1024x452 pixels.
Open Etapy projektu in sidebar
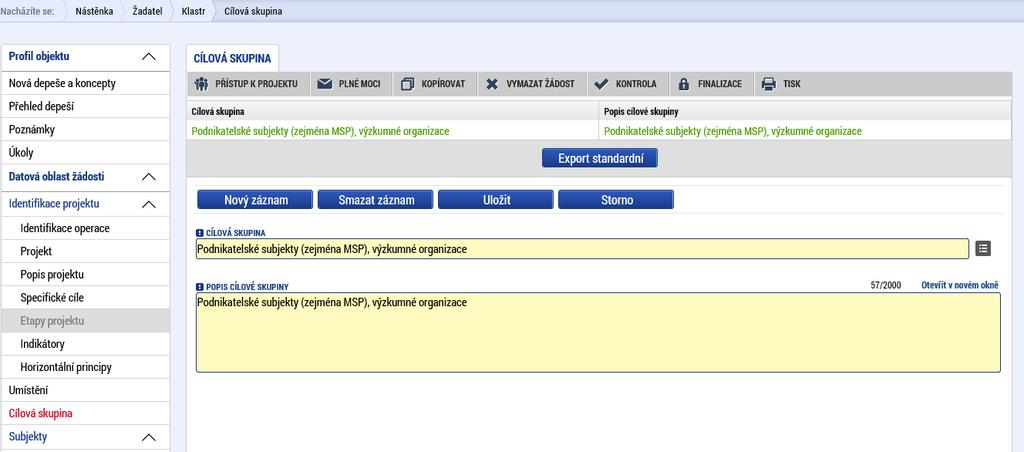coord(86,321)
